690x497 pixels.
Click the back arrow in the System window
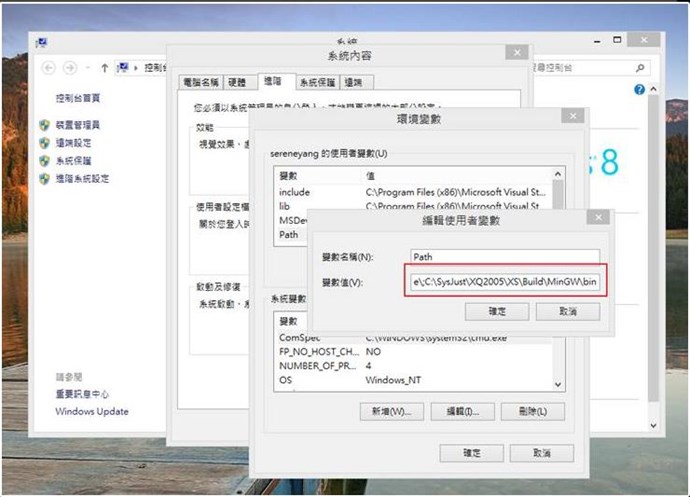coord(49,68)
